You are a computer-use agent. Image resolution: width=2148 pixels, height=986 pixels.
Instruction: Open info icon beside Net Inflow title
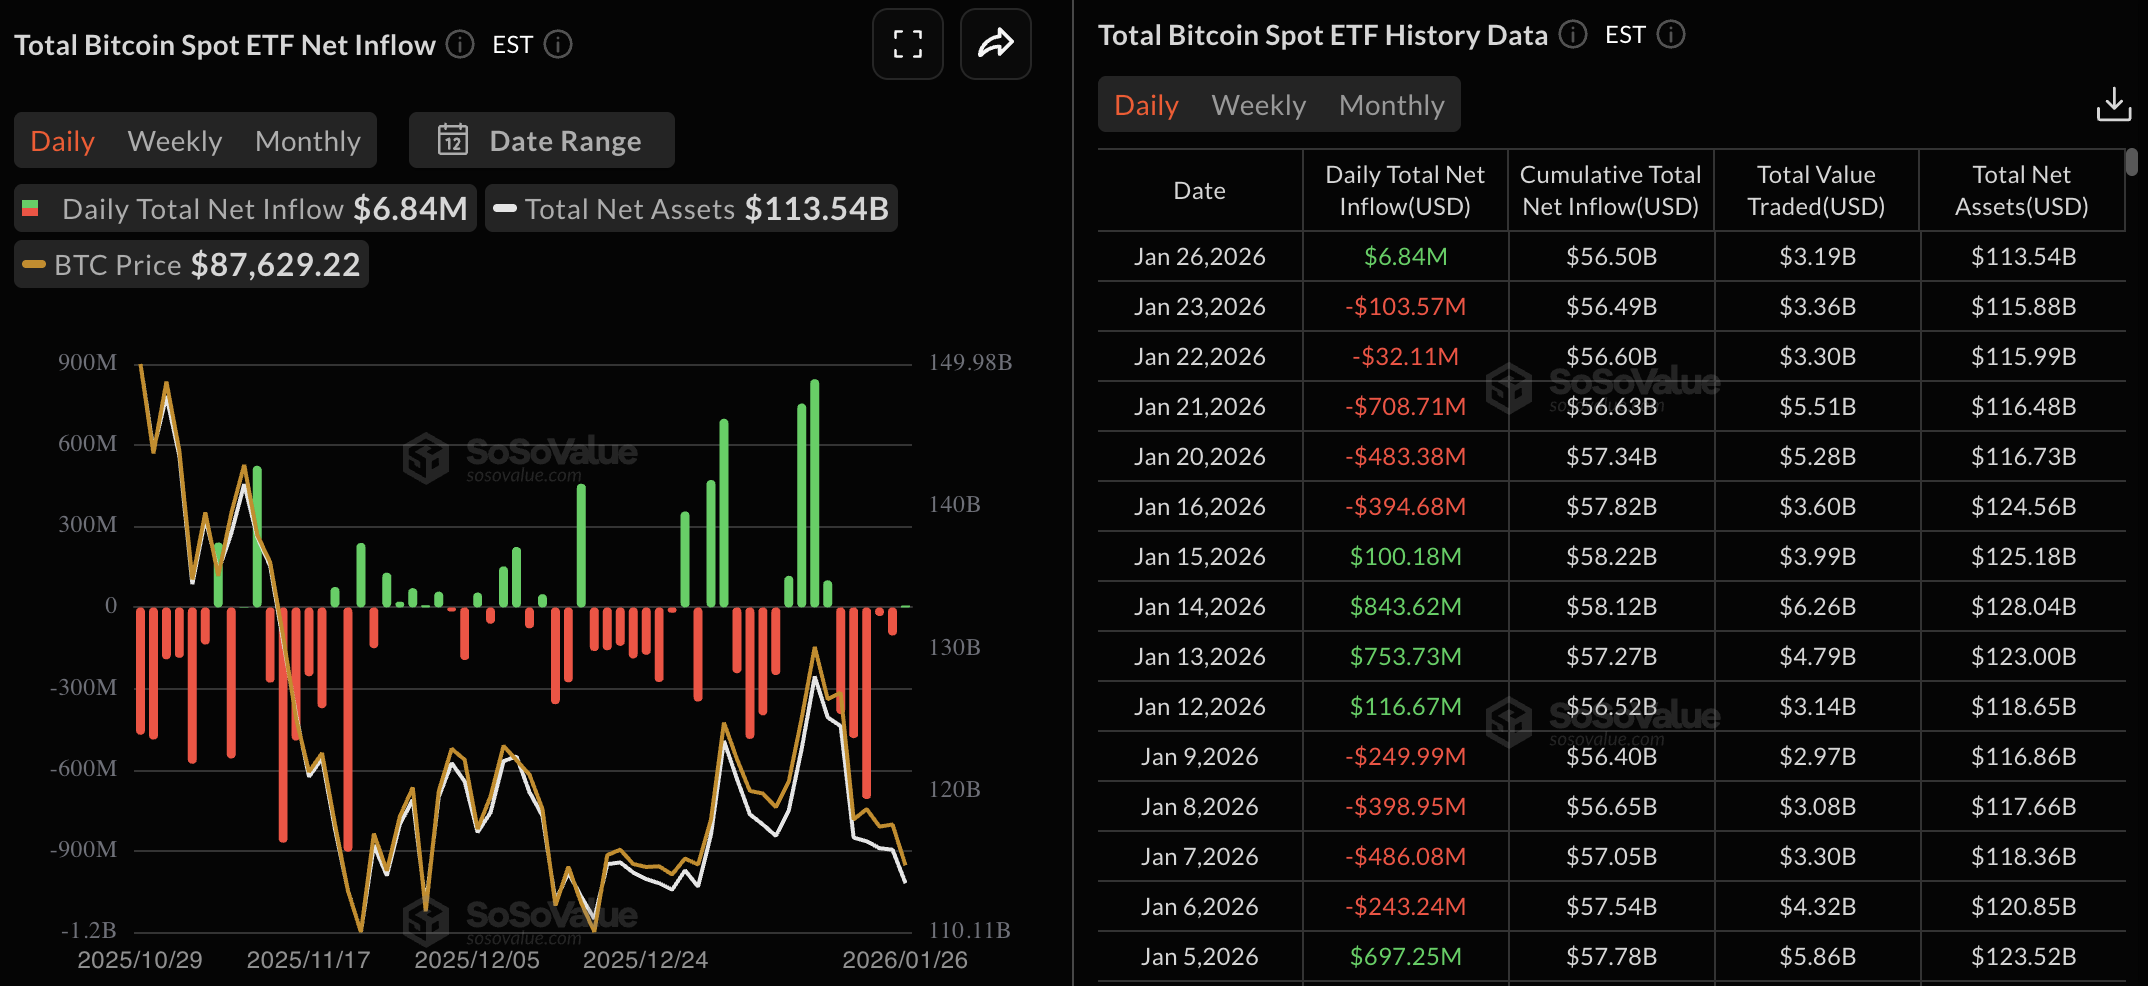click(x=460, y=44)
